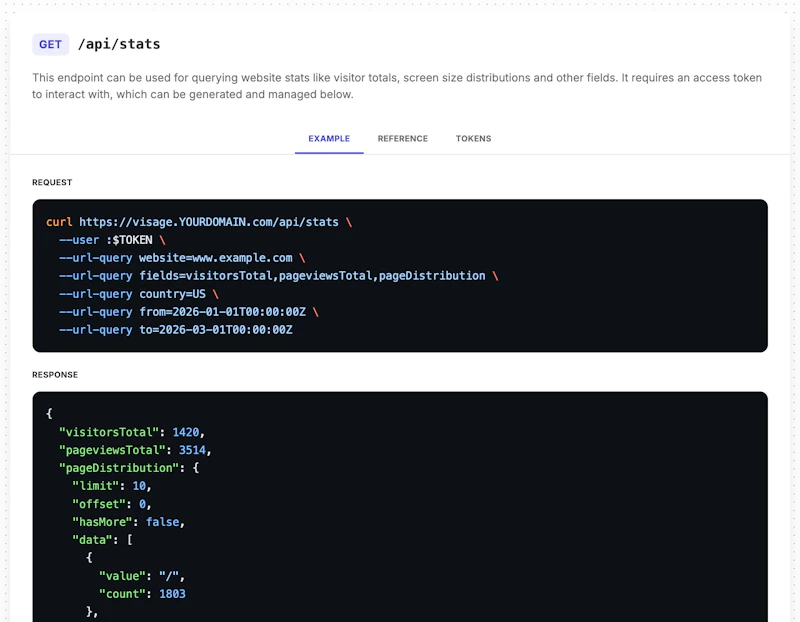800x622 pixels.
Task: Click the to=2026-03-01T00:00:00Z line
Action: (x=176, y=330)
